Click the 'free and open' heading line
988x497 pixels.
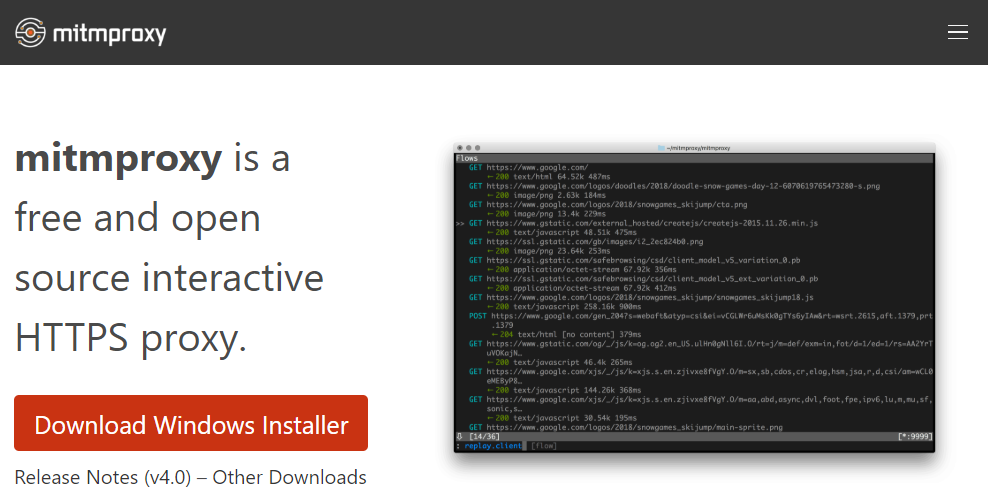[137, 218]
